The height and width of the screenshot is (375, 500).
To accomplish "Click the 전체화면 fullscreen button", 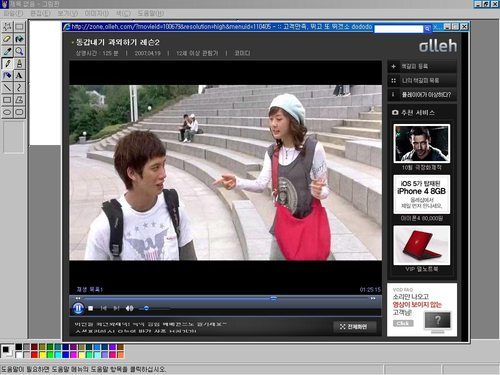I will (355, 327).
